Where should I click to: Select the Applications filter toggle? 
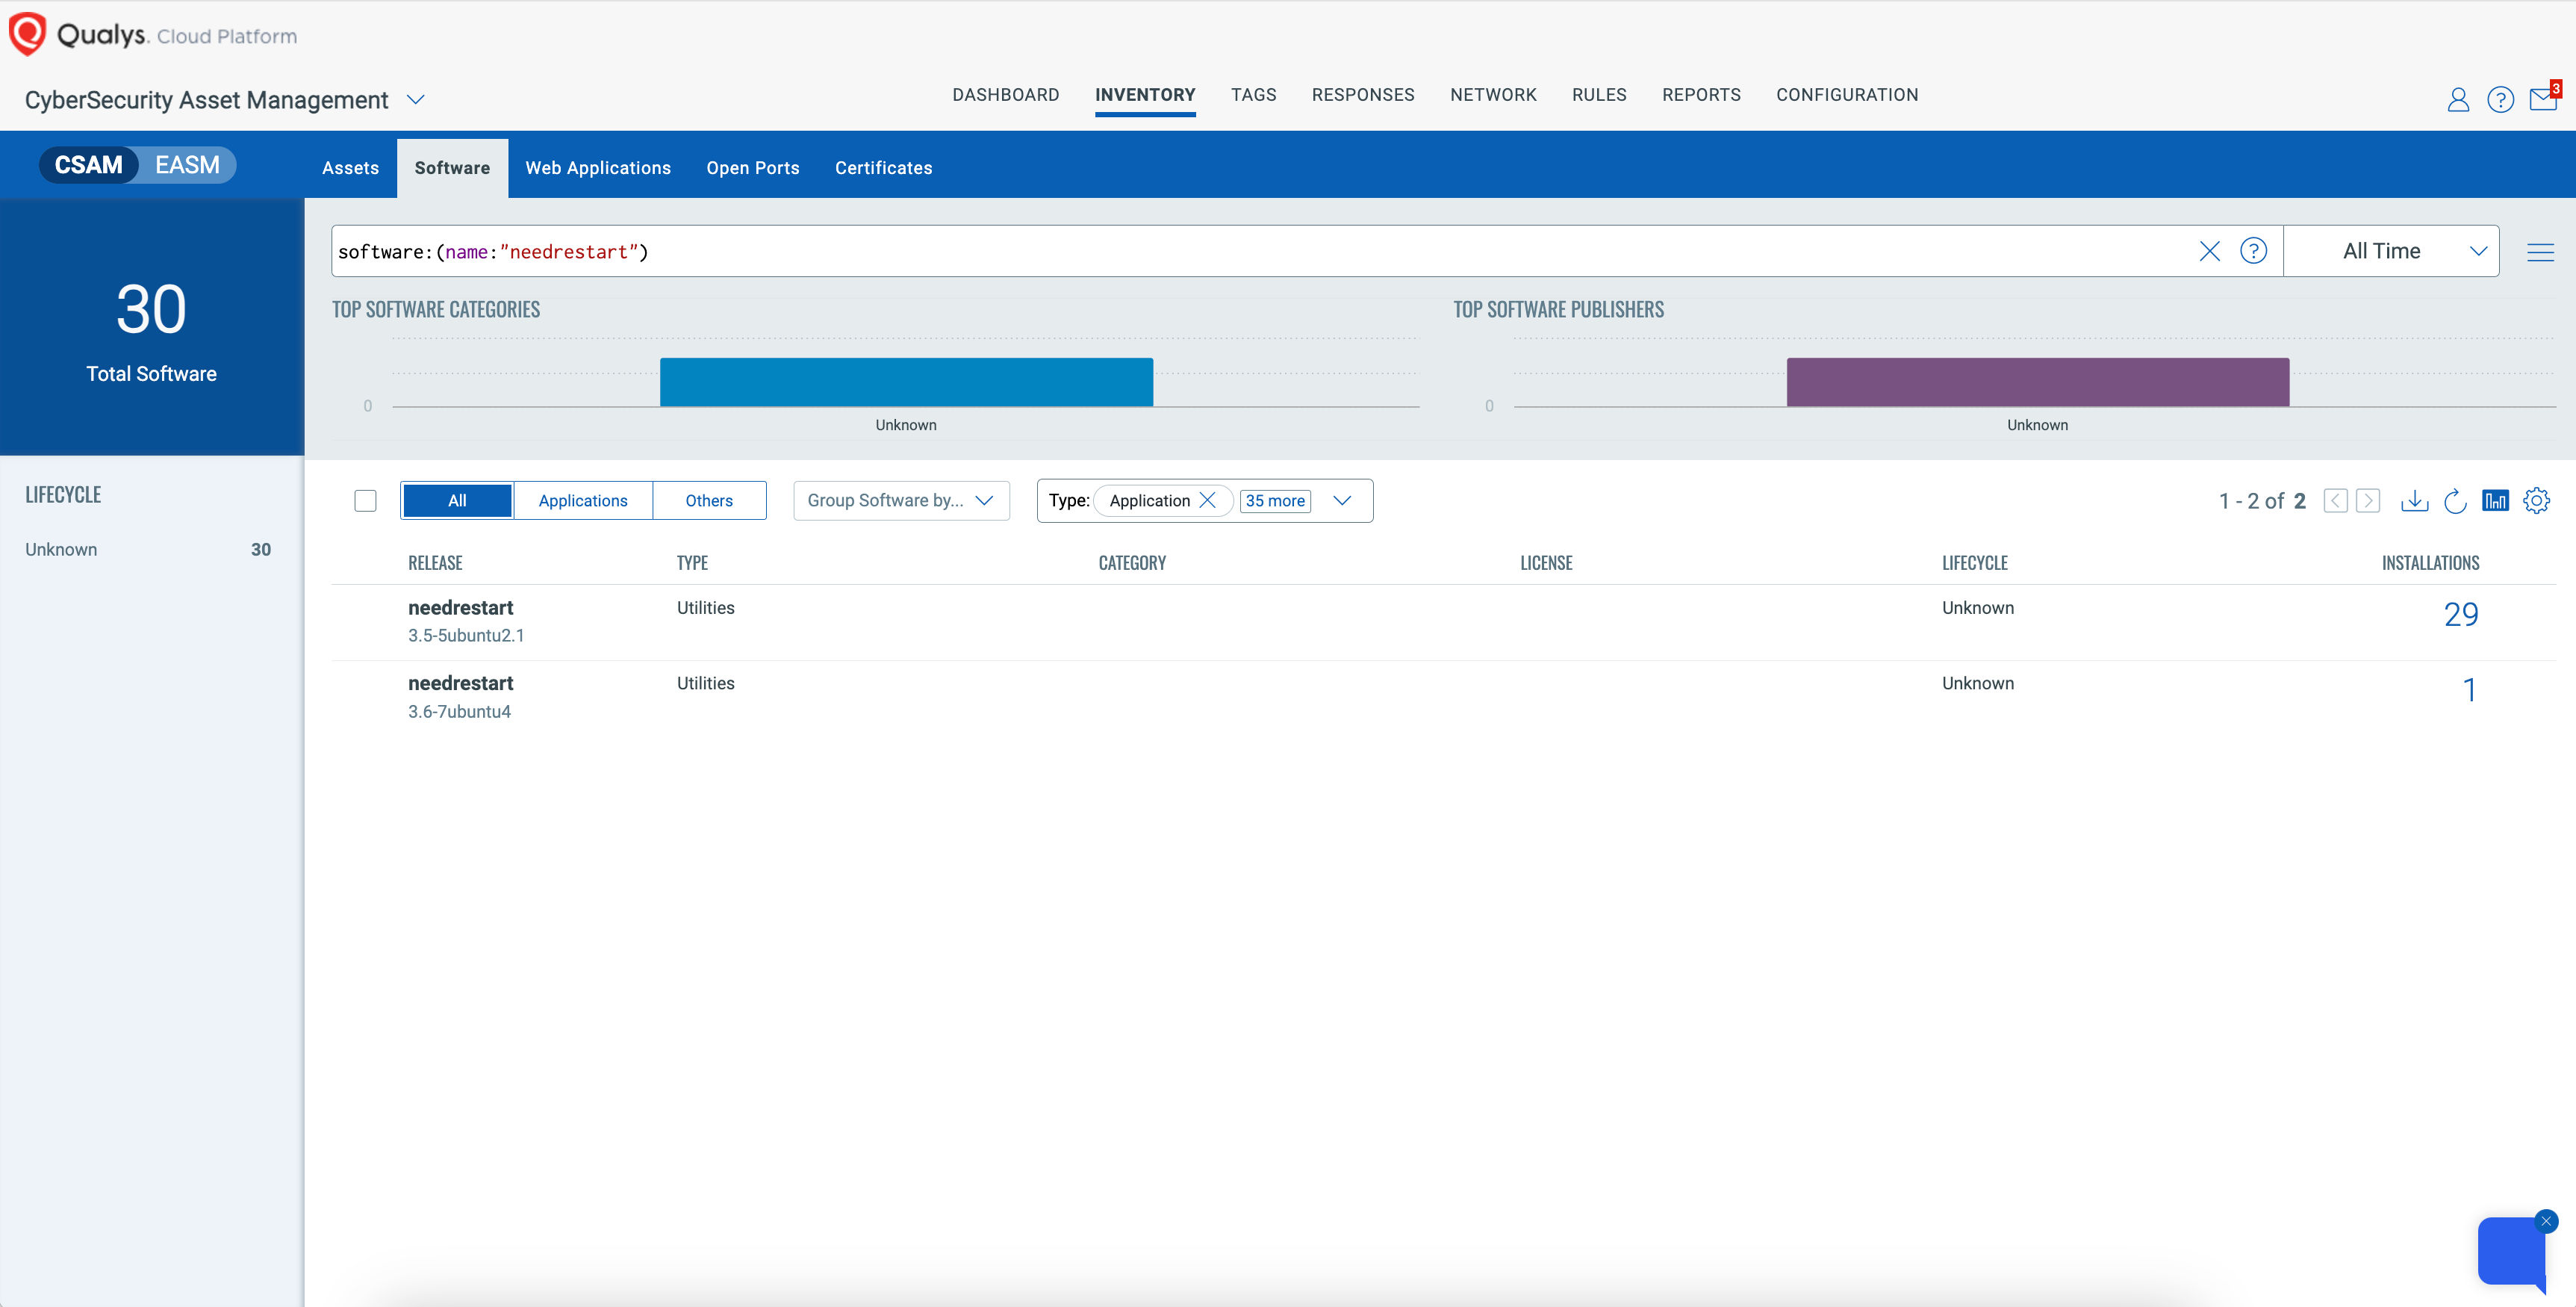[x=583, y=501]
